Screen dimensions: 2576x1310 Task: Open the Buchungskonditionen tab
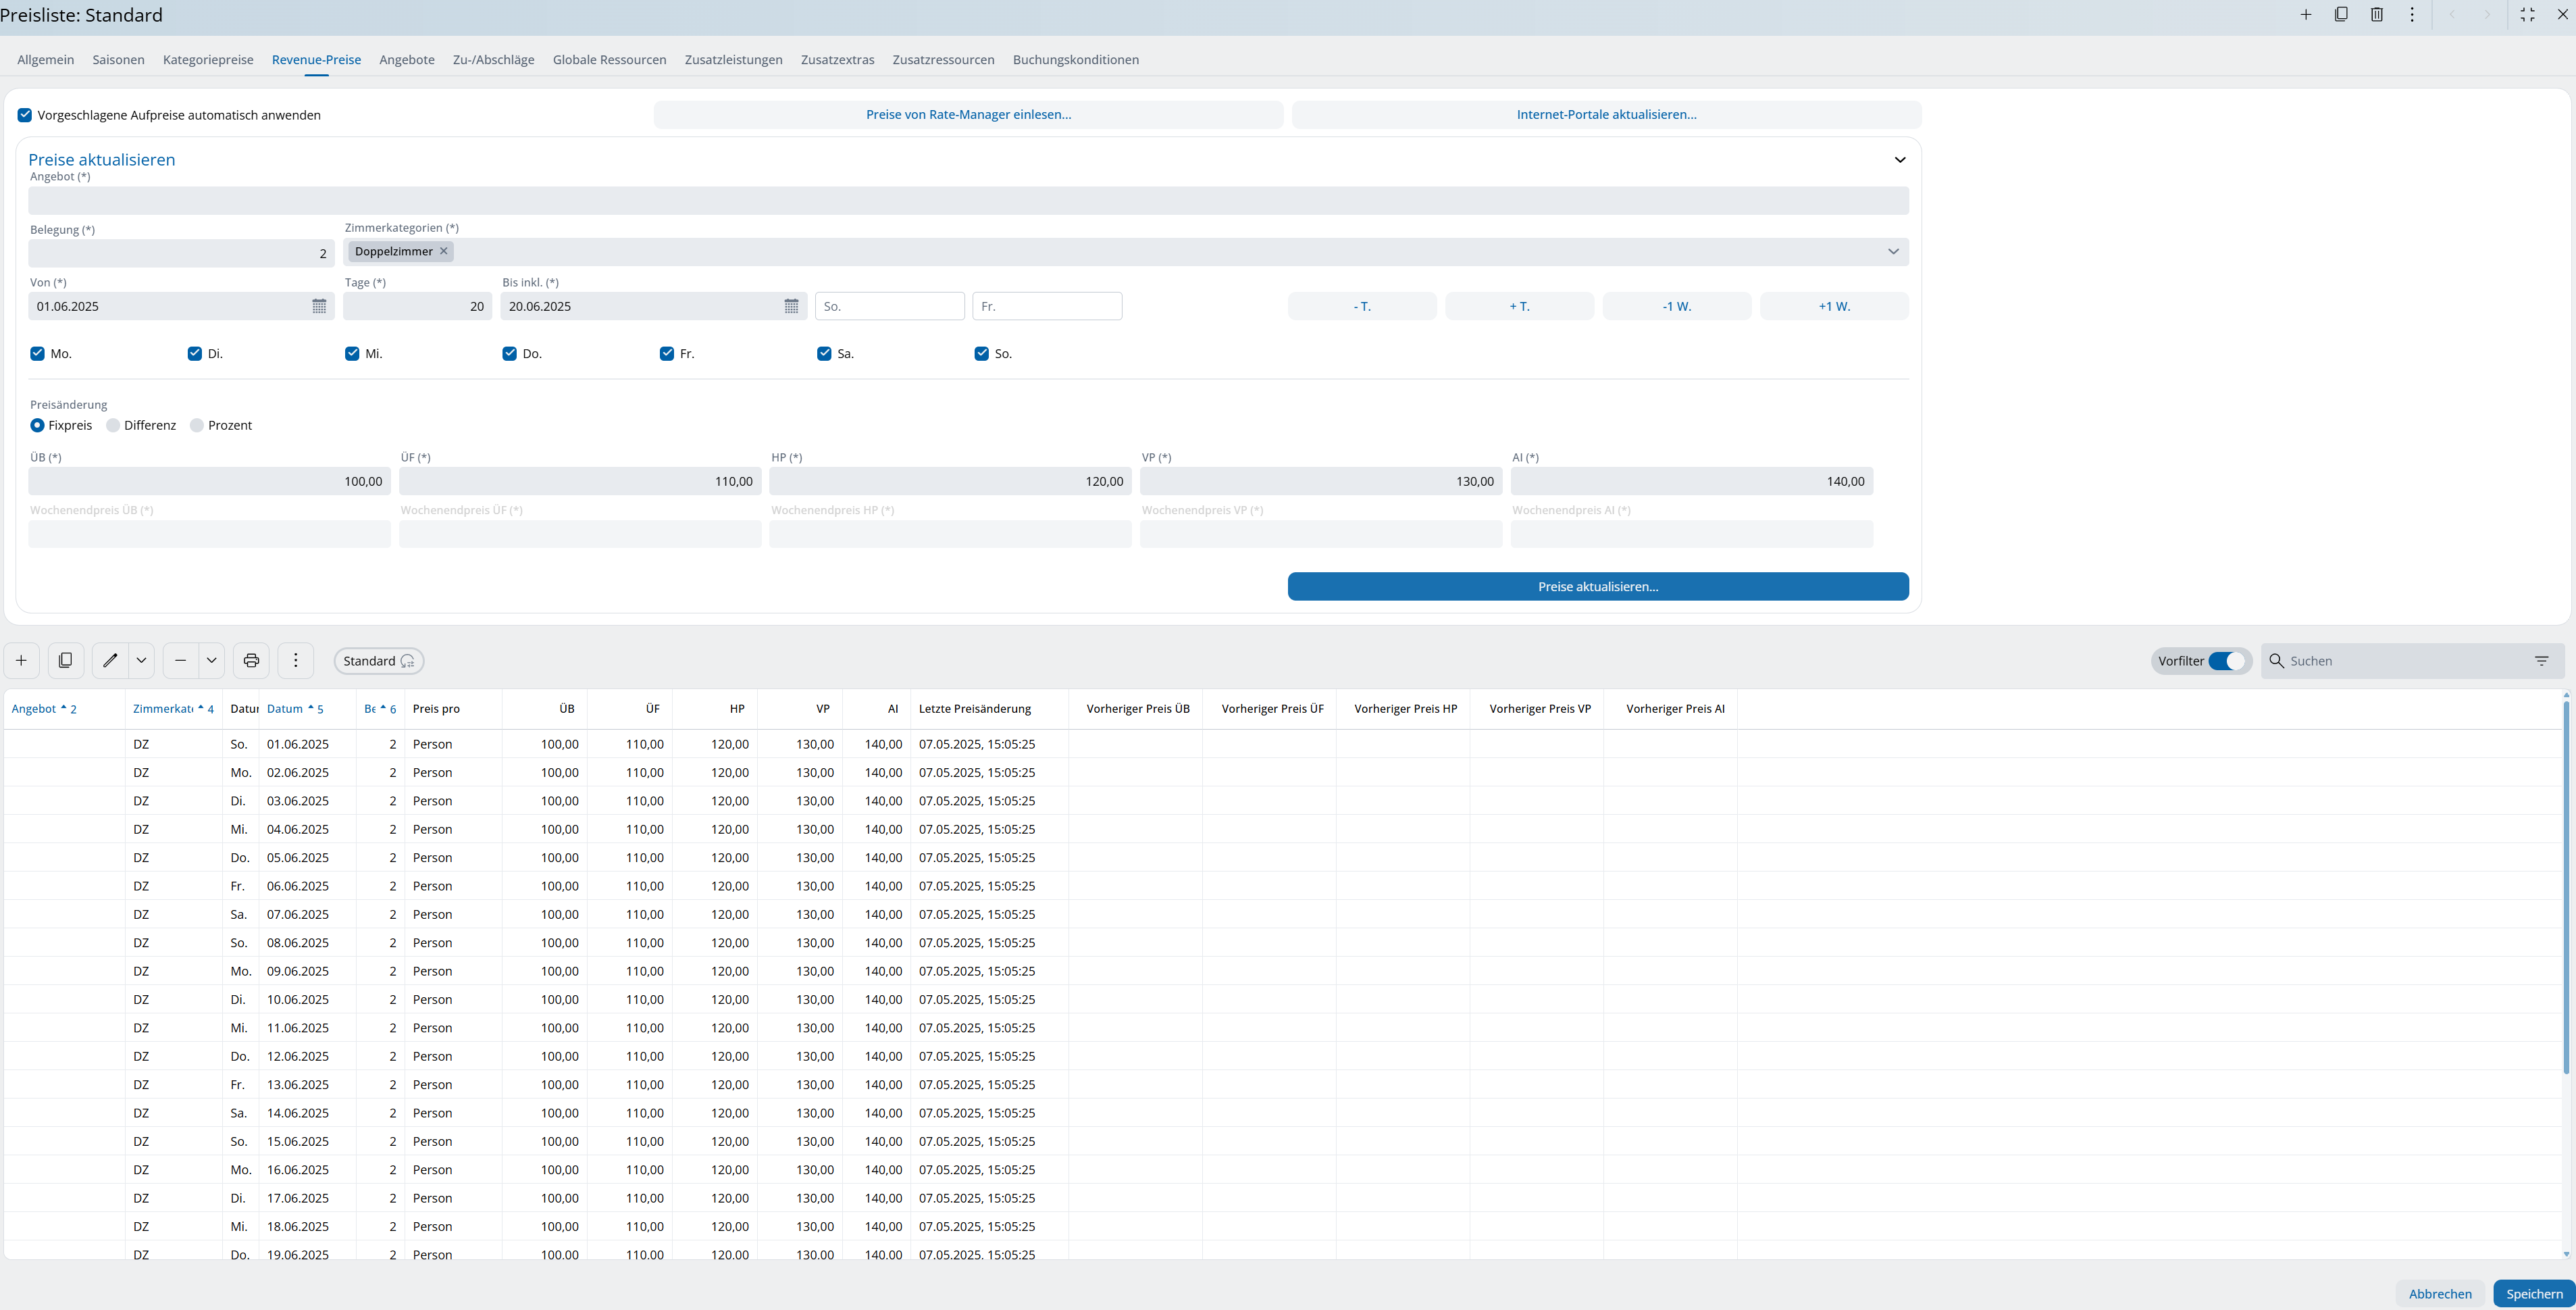pos(1075,60)
